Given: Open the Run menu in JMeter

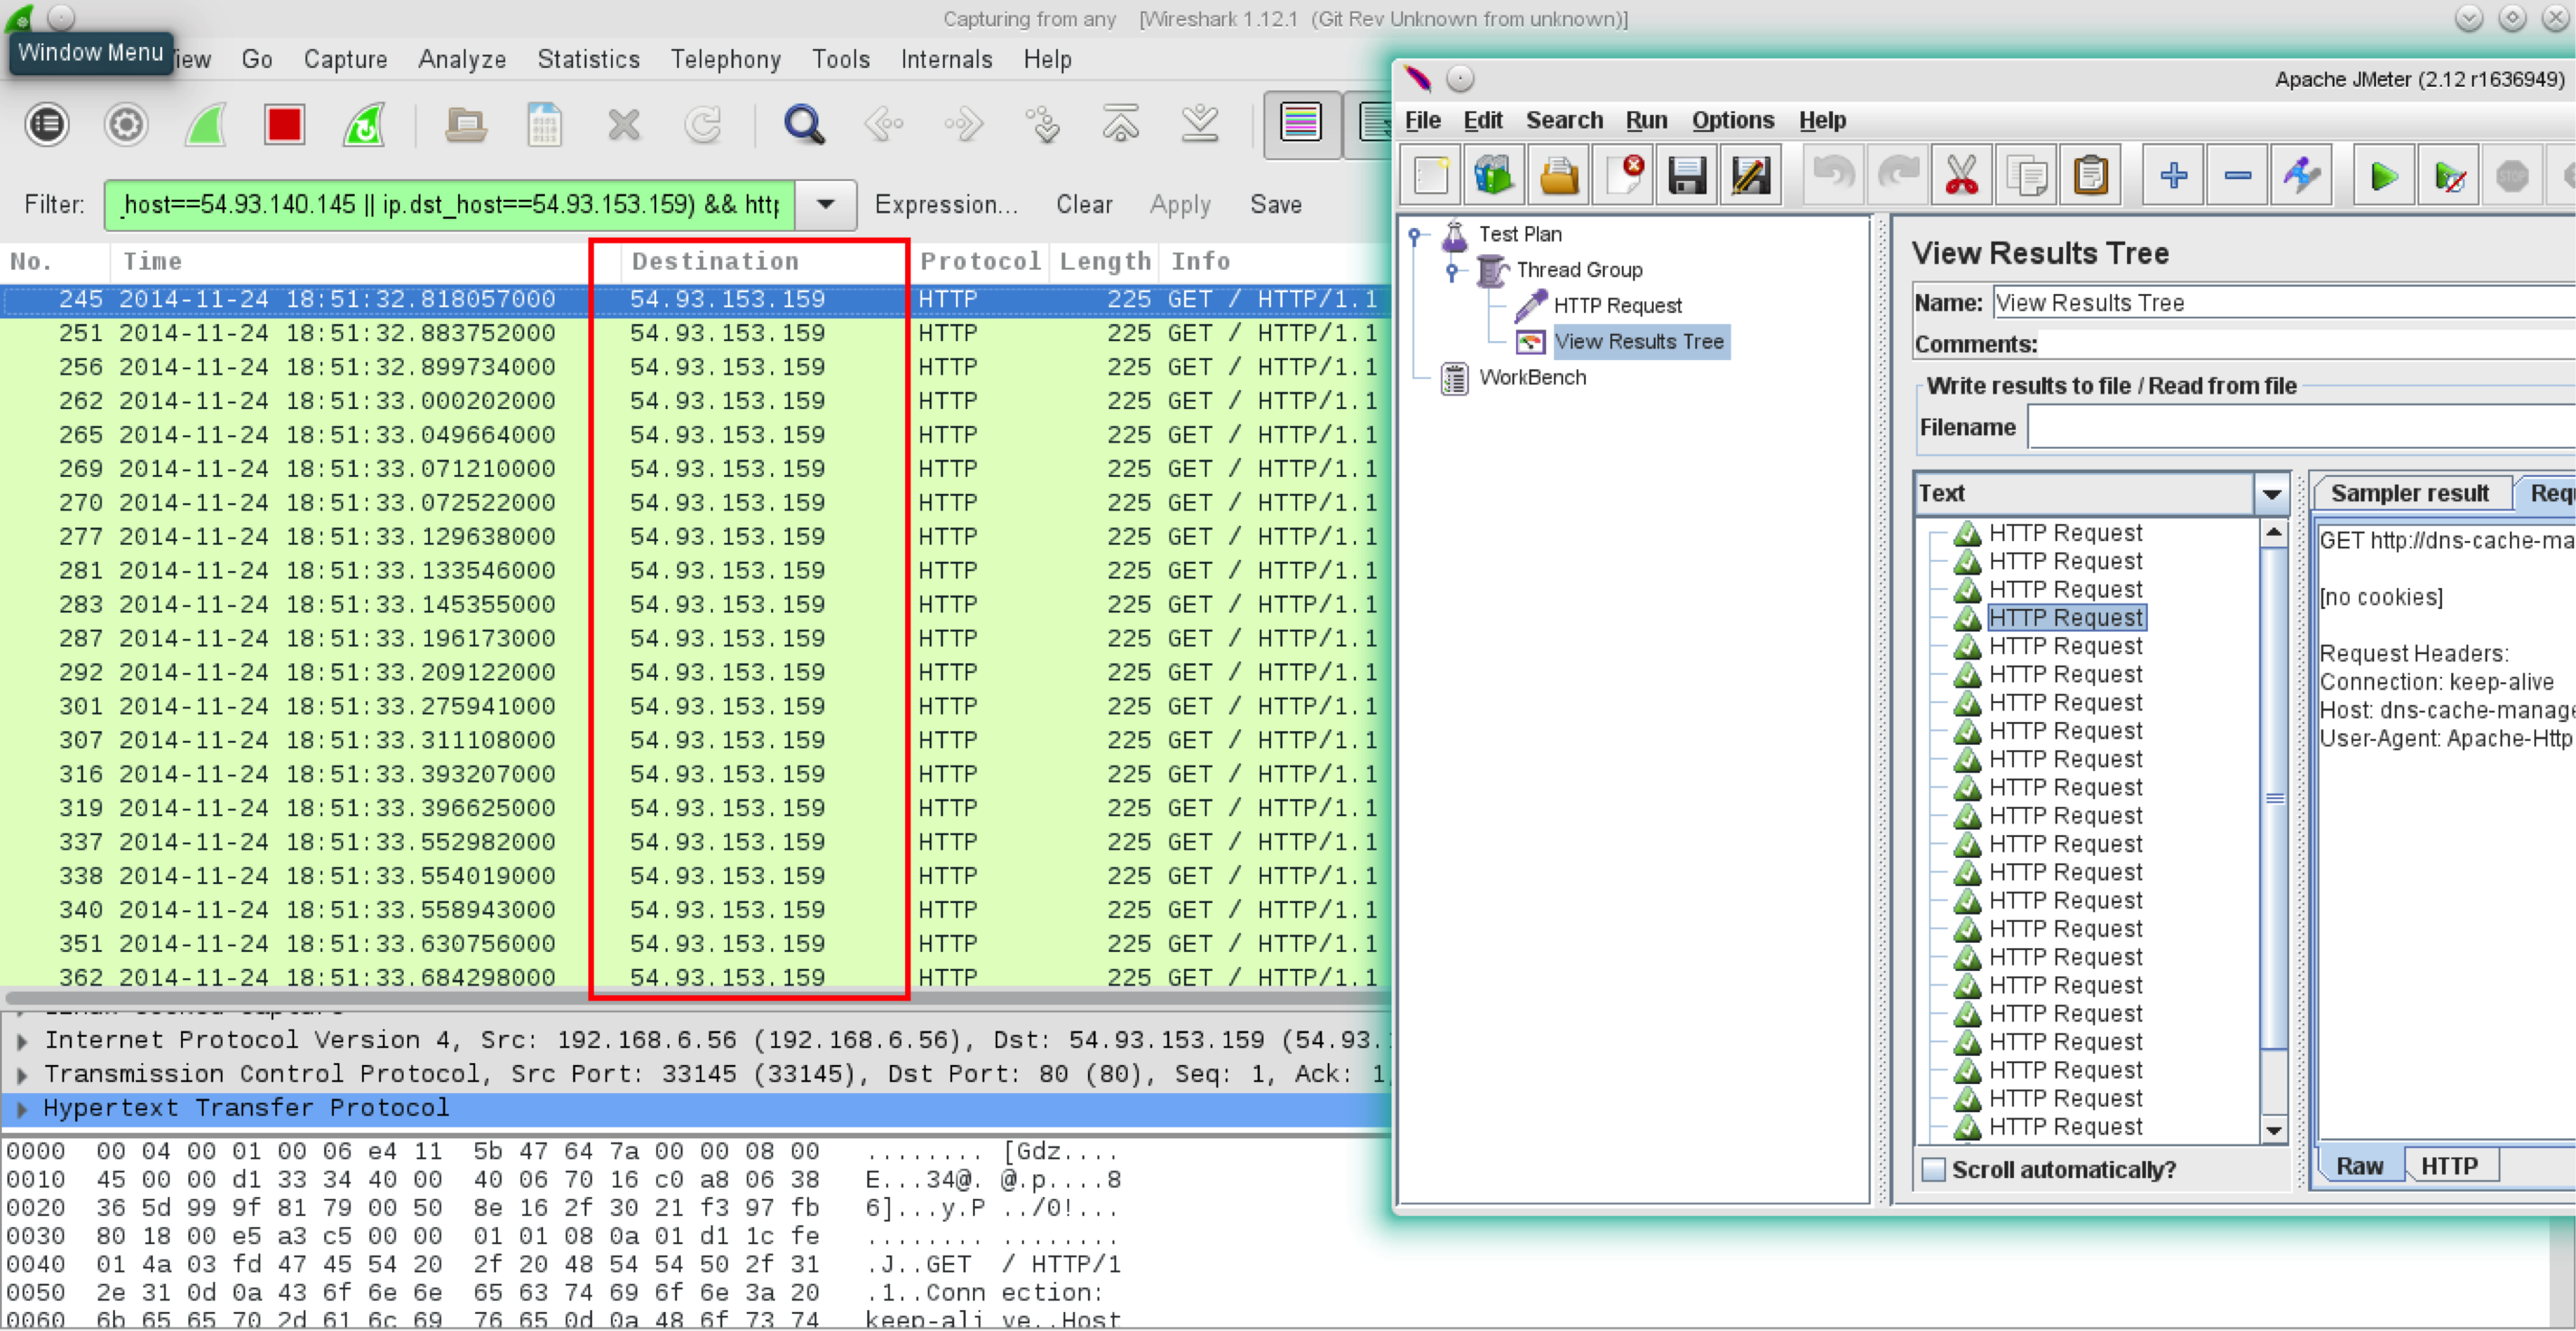Looking at the screenshot, I should [x=1646, y=120].
